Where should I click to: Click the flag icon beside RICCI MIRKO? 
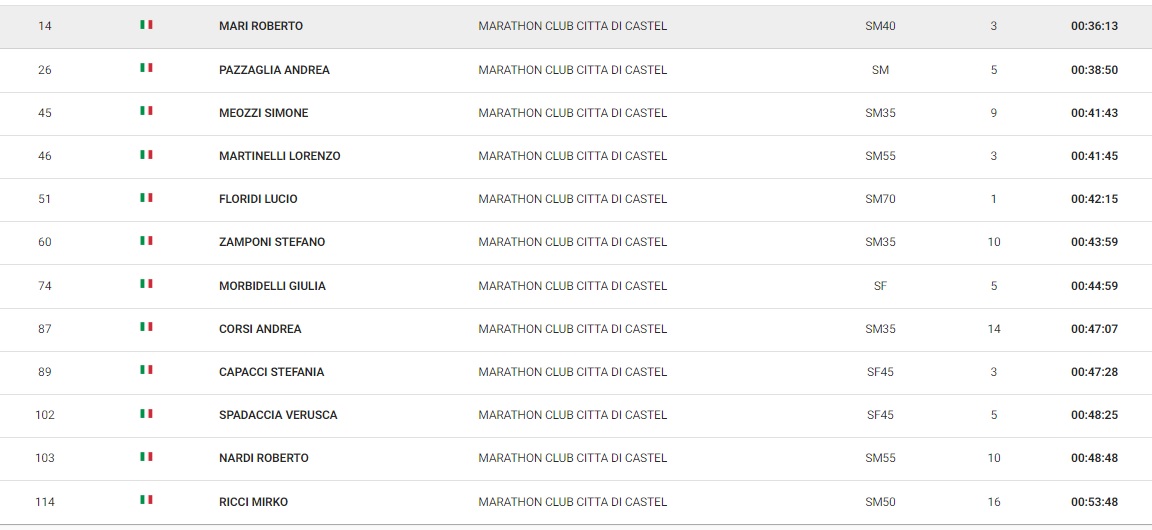(146, 501)
